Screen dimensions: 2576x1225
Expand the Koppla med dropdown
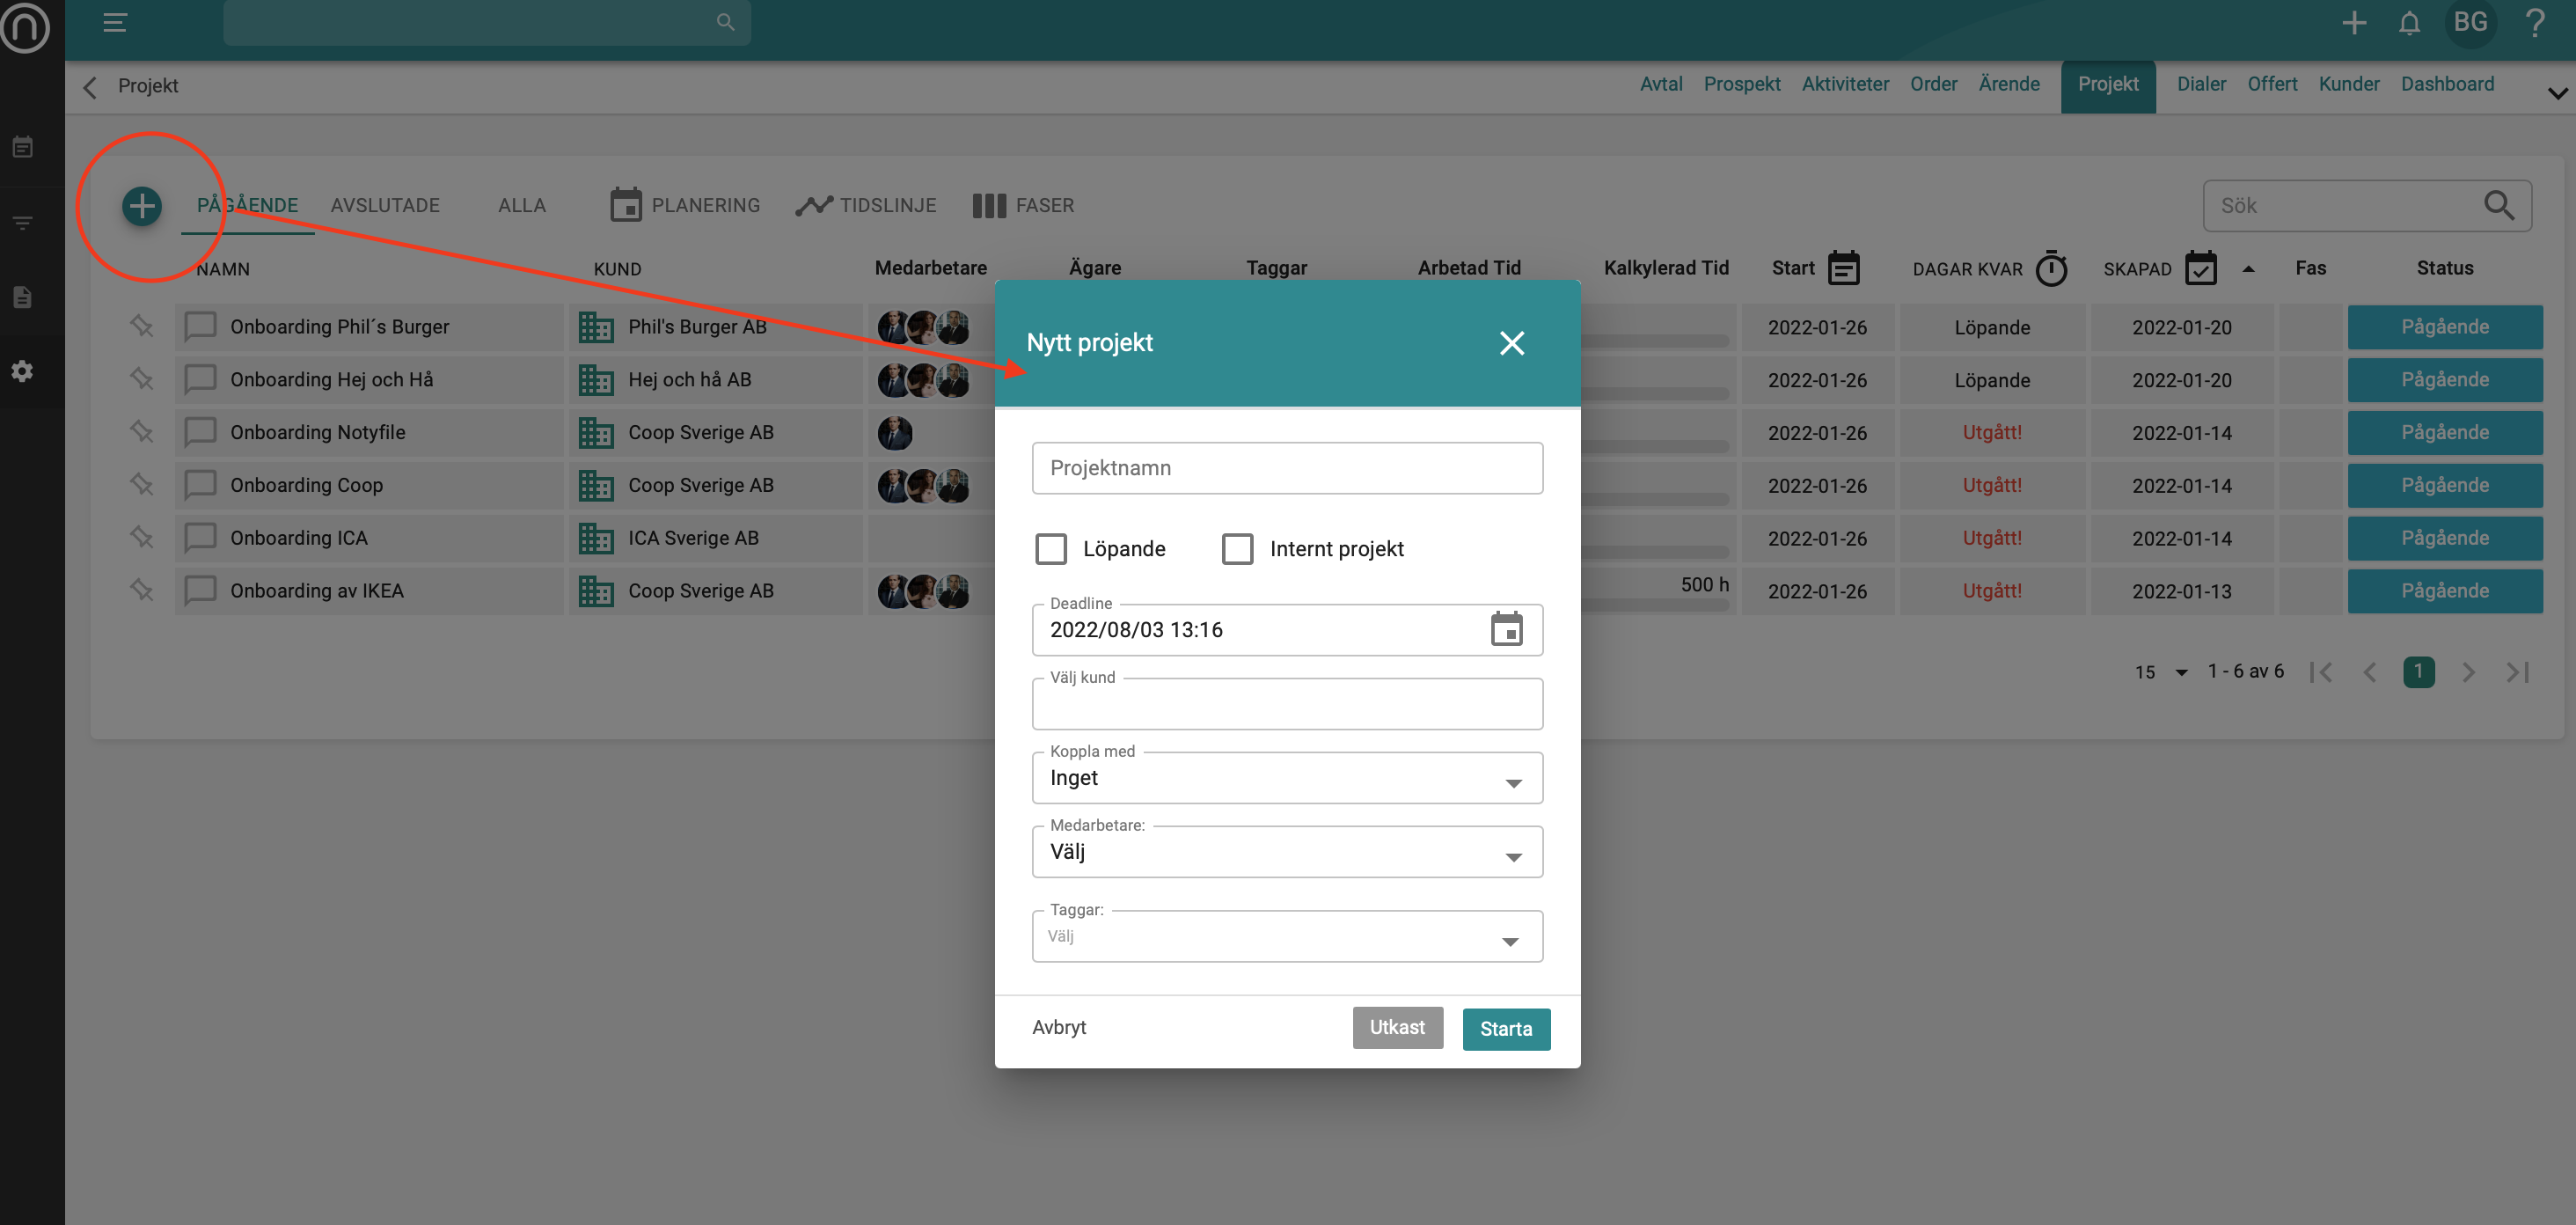pos(1286,778)
